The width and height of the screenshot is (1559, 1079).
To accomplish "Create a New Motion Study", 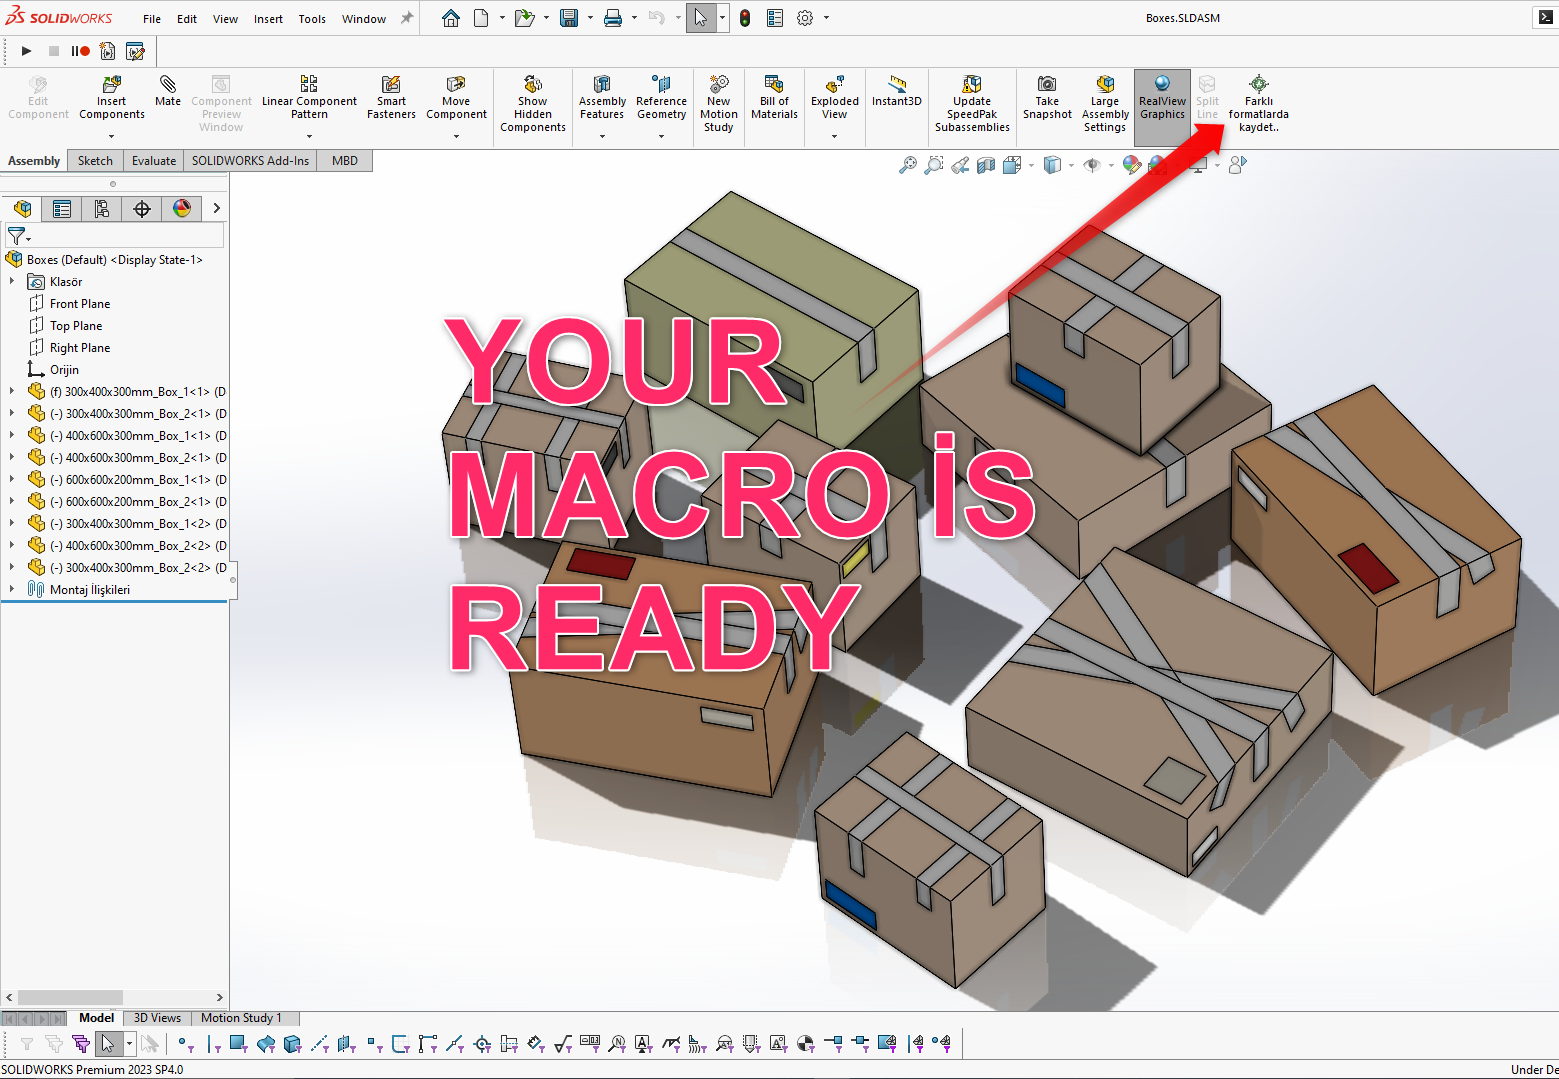I will [x=719, y=104].
